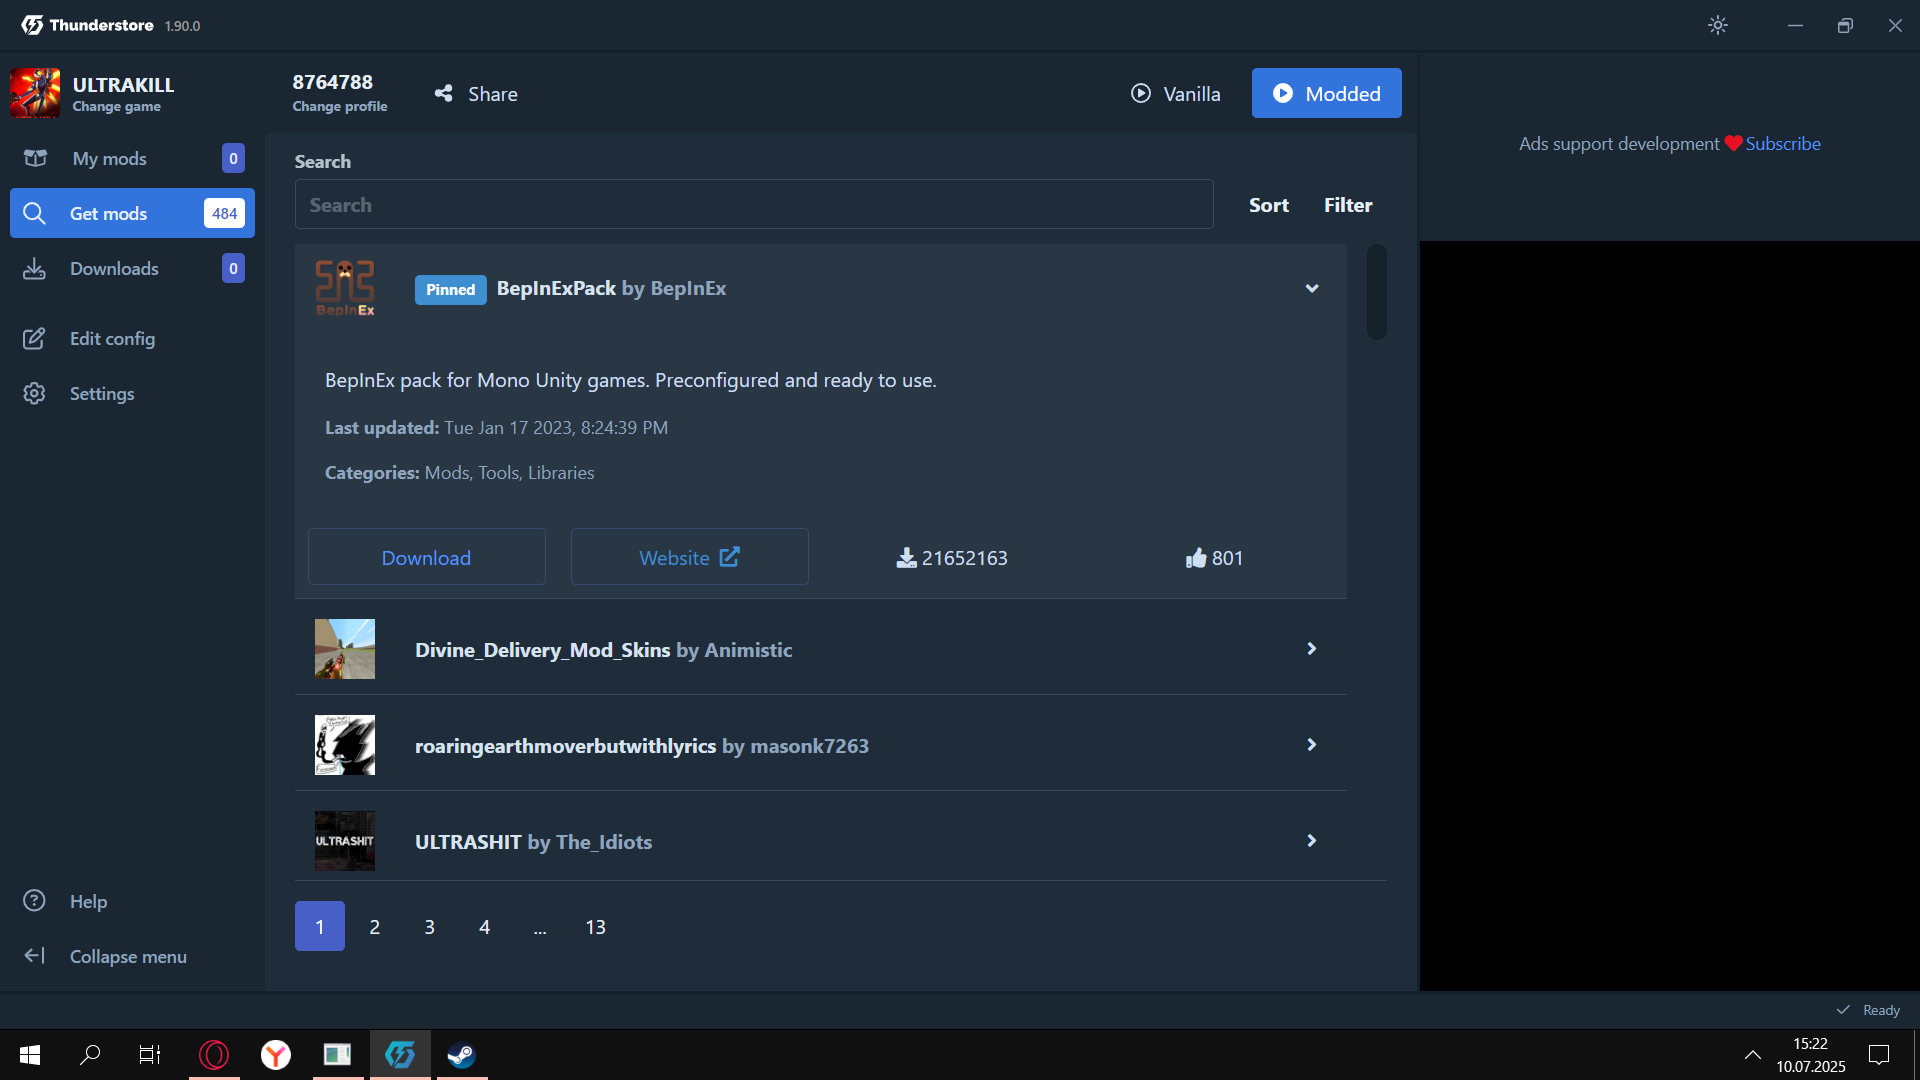Click the mod Search input field
The width and height of the screenshot is (1920, 1080).
click(x=754, y=204)
